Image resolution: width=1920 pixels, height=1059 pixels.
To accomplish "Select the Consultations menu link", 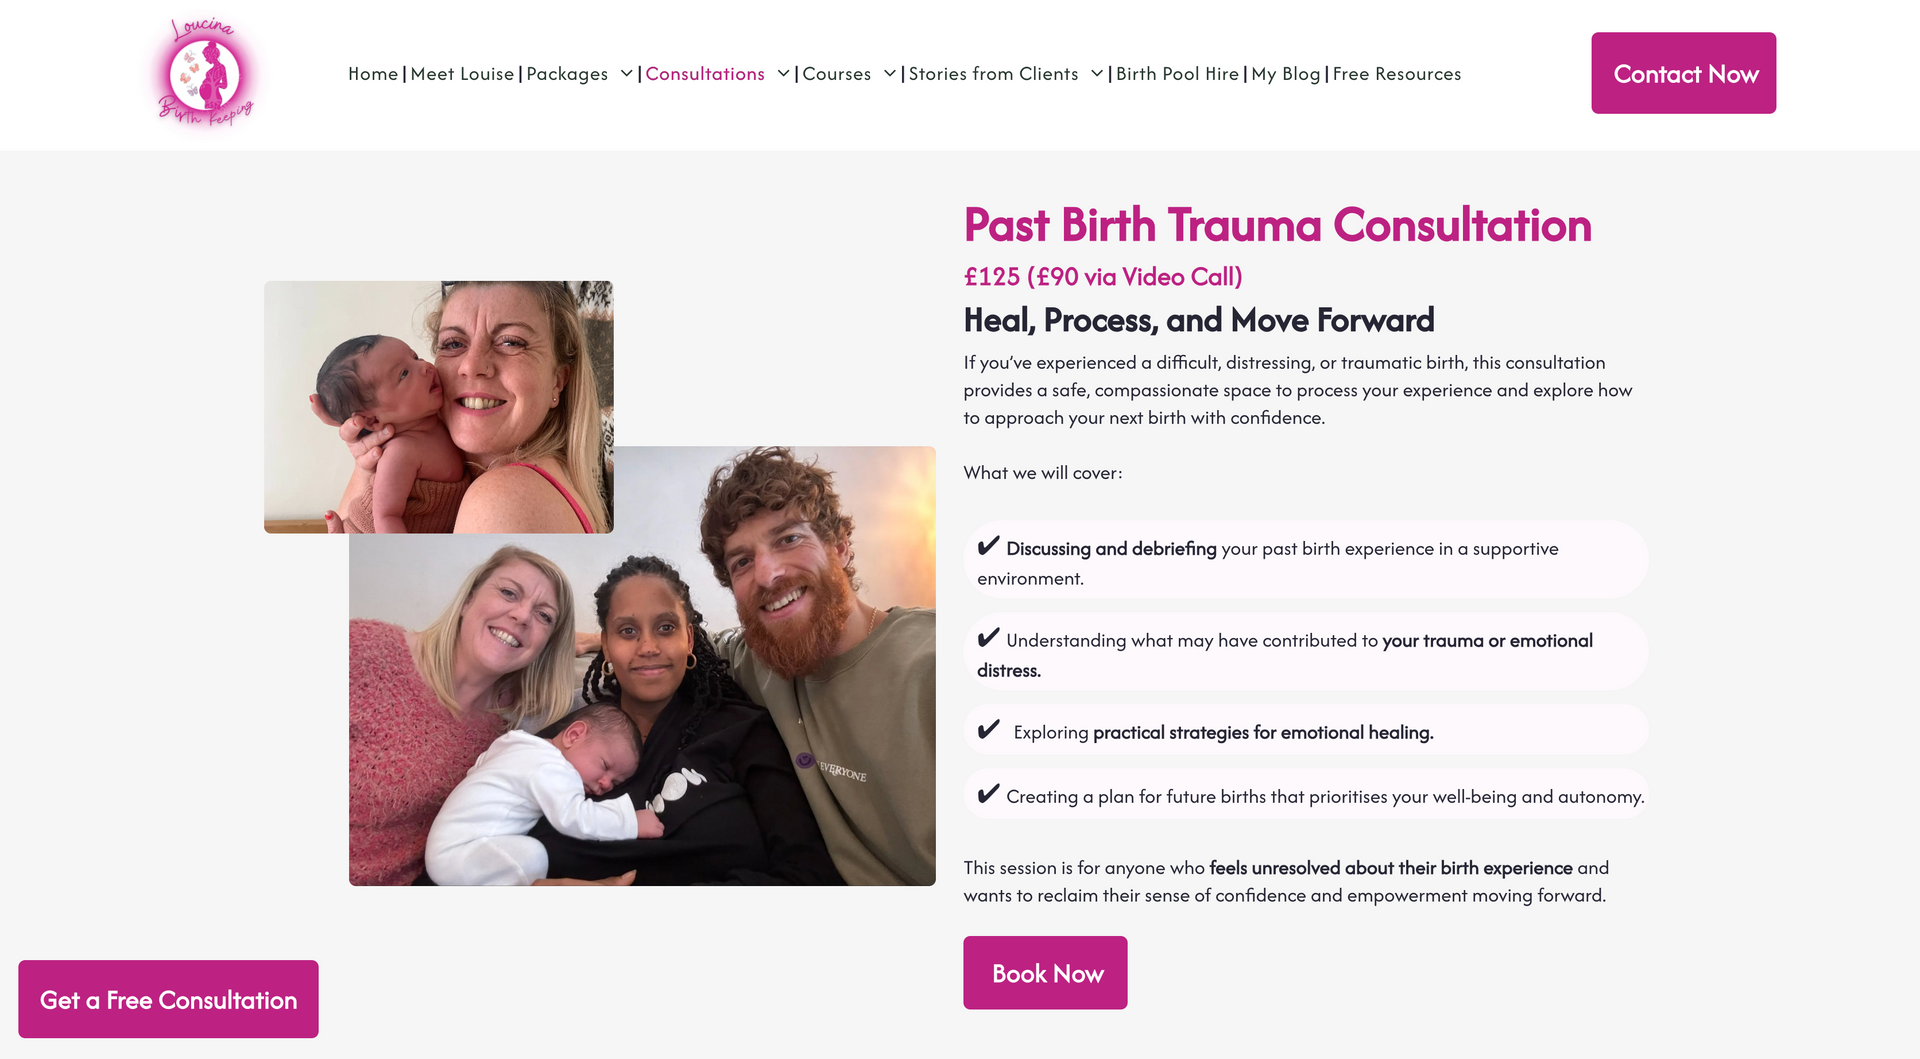I will pos(705,74).
